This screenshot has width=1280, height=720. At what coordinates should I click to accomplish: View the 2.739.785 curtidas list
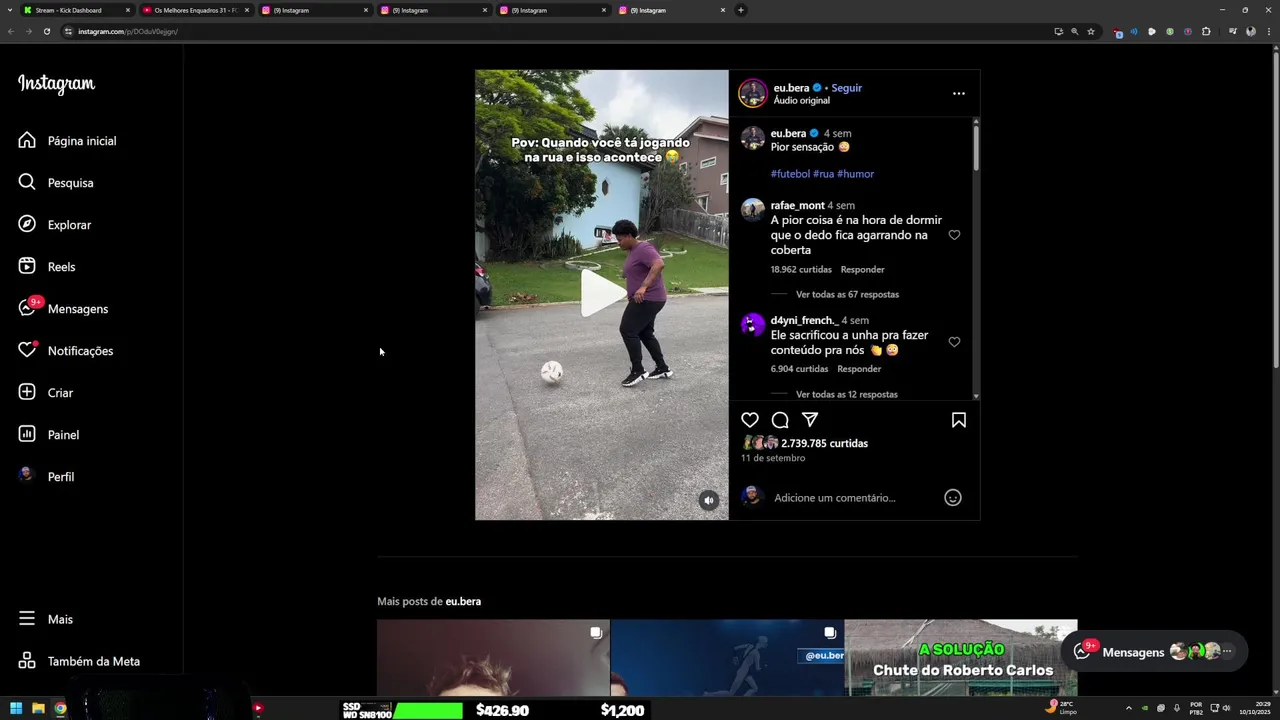(824, 443)
